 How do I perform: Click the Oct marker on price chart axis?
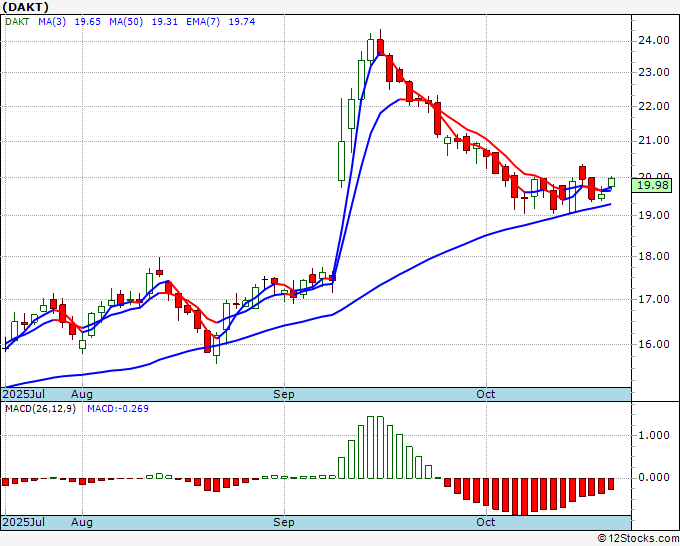486,394
